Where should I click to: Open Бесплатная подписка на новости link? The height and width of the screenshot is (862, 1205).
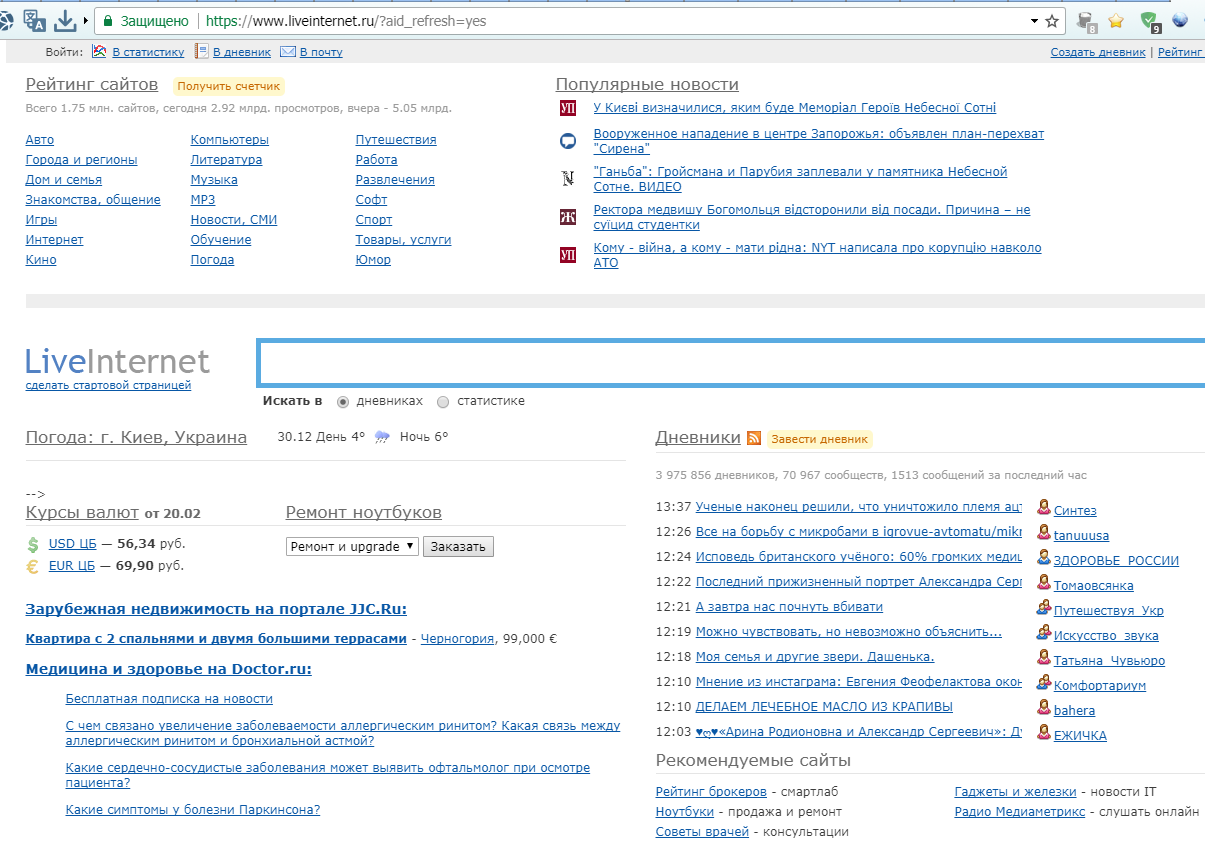coord(169,699)
